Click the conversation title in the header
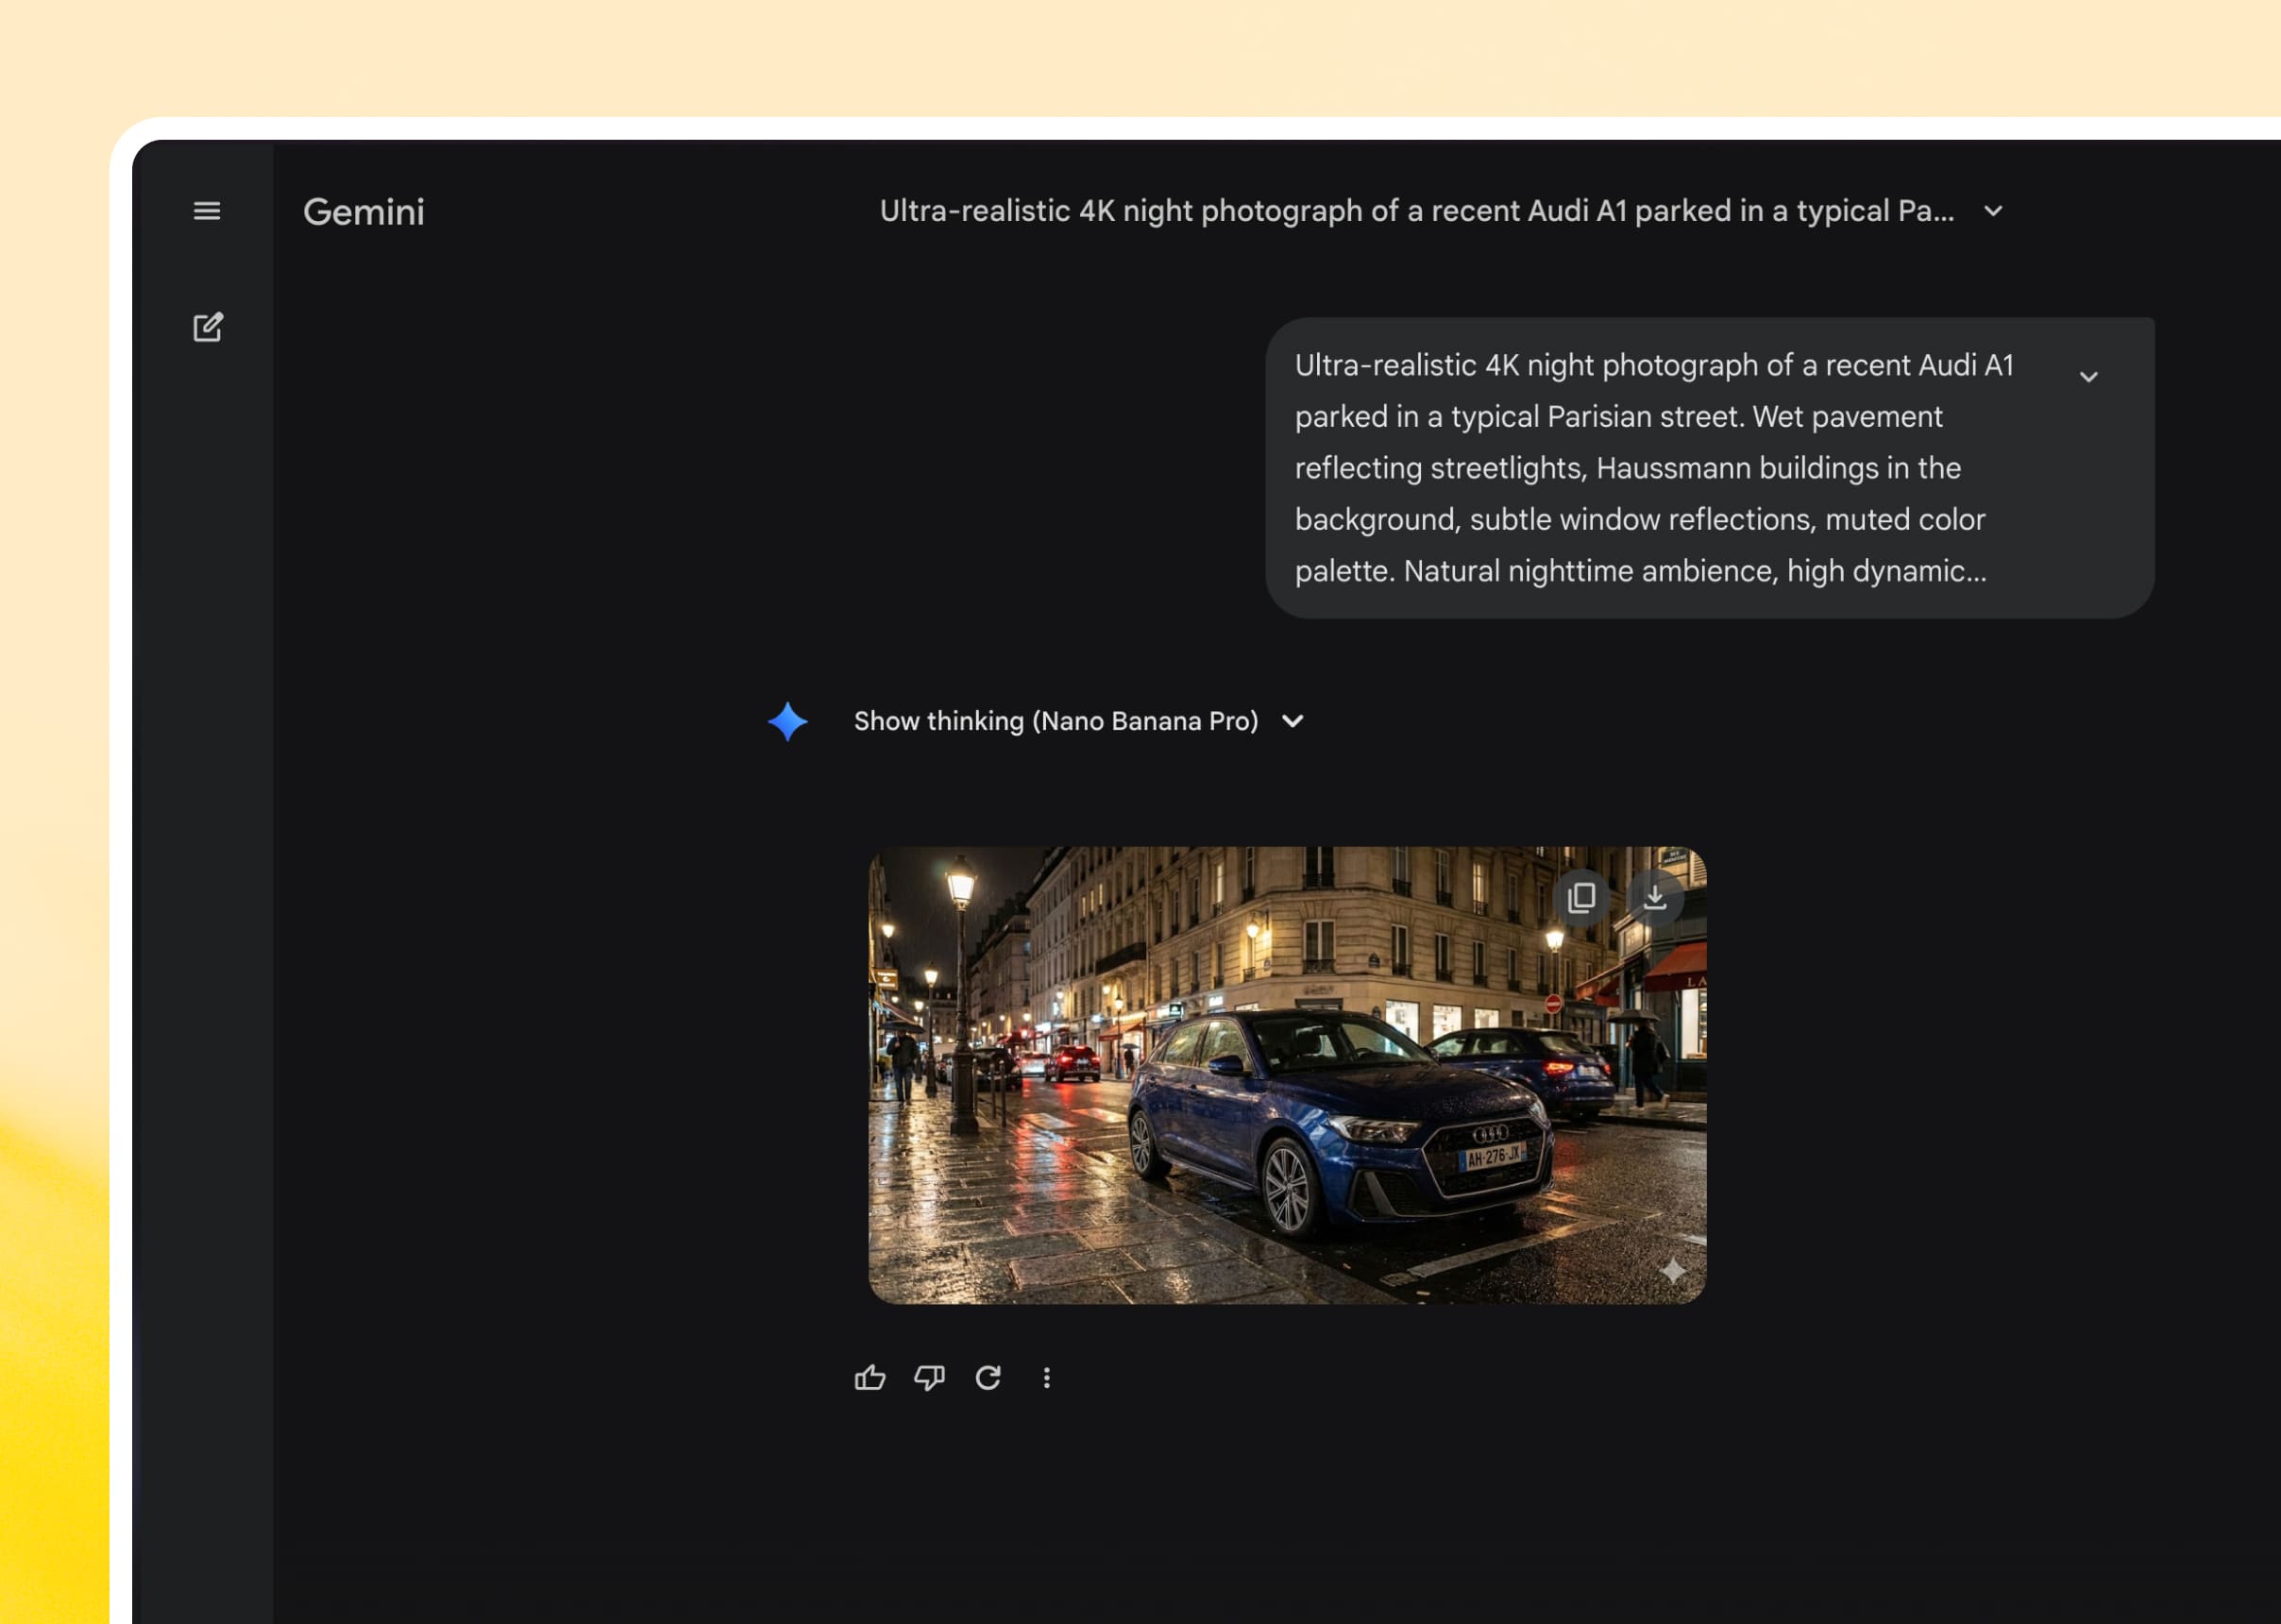Image resolution: width=2281 pixels, height=1624 pixels. (1415, 211)
